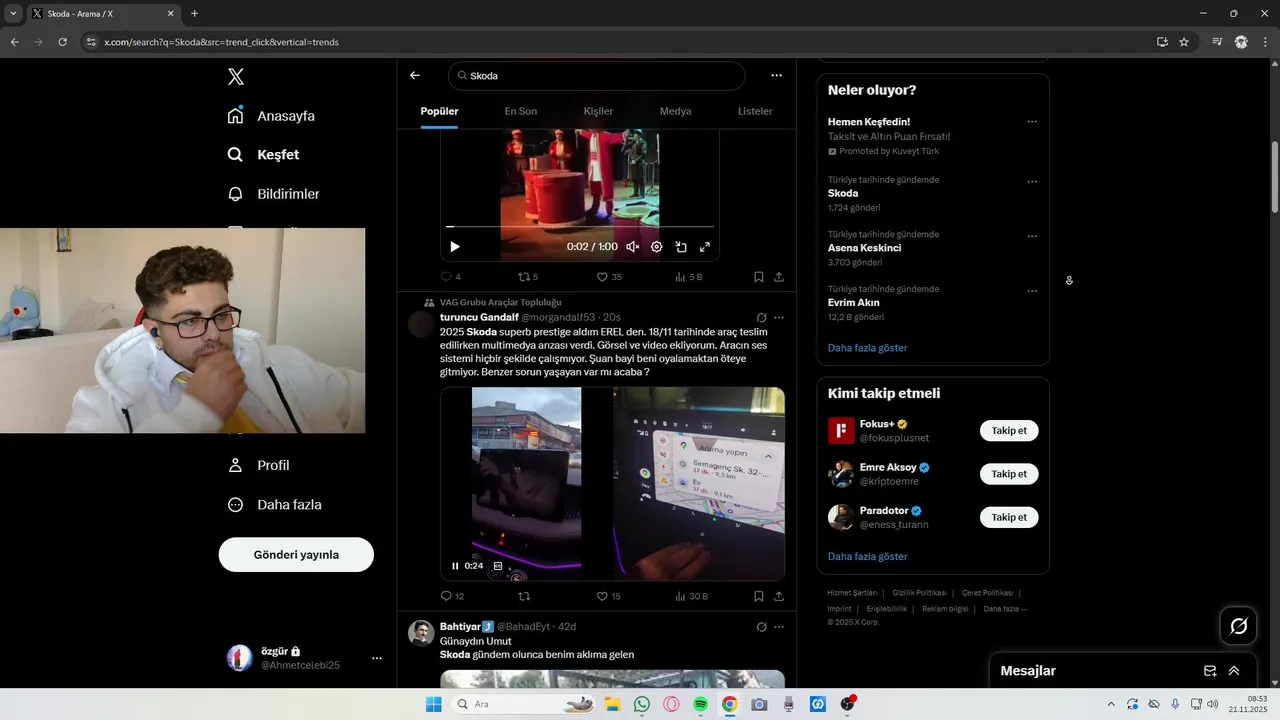Open Bahtiyar profile avatar
Viewport: 1280px width, 720px height.
click(421, 633)
